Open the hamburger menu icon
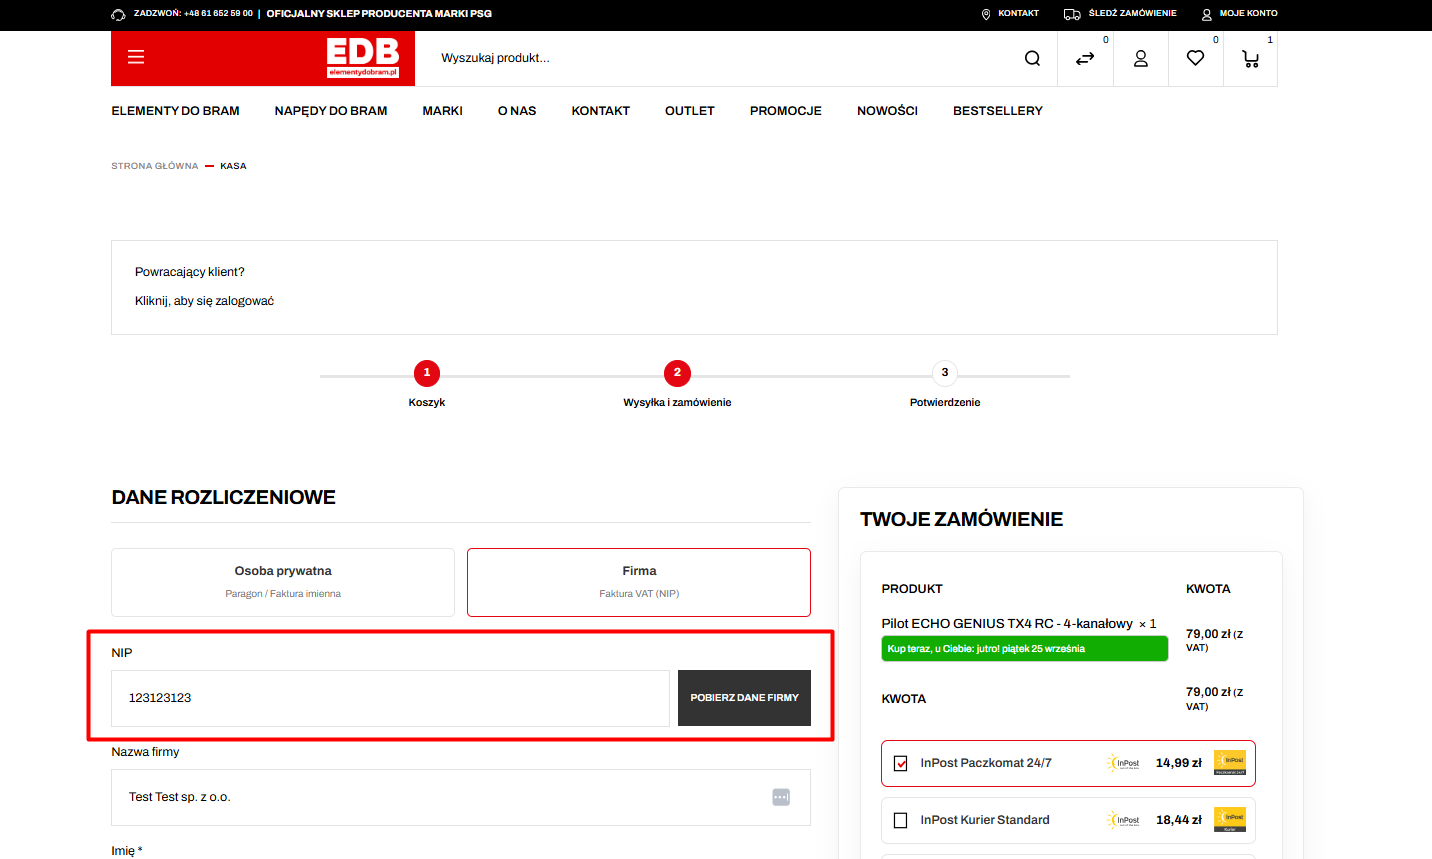Viewport: 1432px width, 859px height. [136, 57]
